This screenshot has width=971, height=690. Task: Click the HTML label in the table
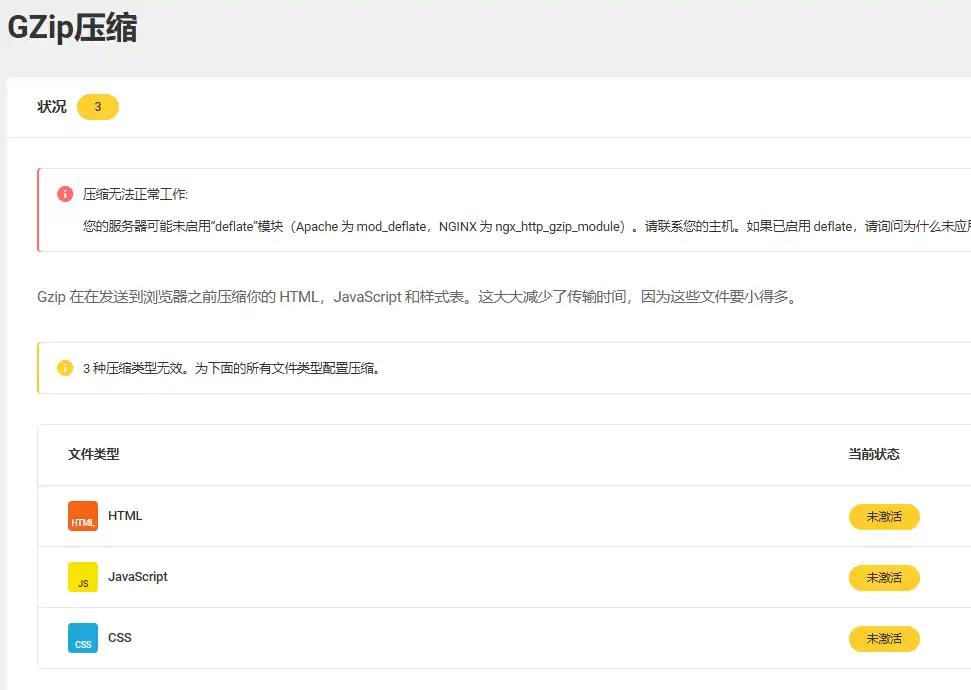pyautogui.click(x=124, y=516)
